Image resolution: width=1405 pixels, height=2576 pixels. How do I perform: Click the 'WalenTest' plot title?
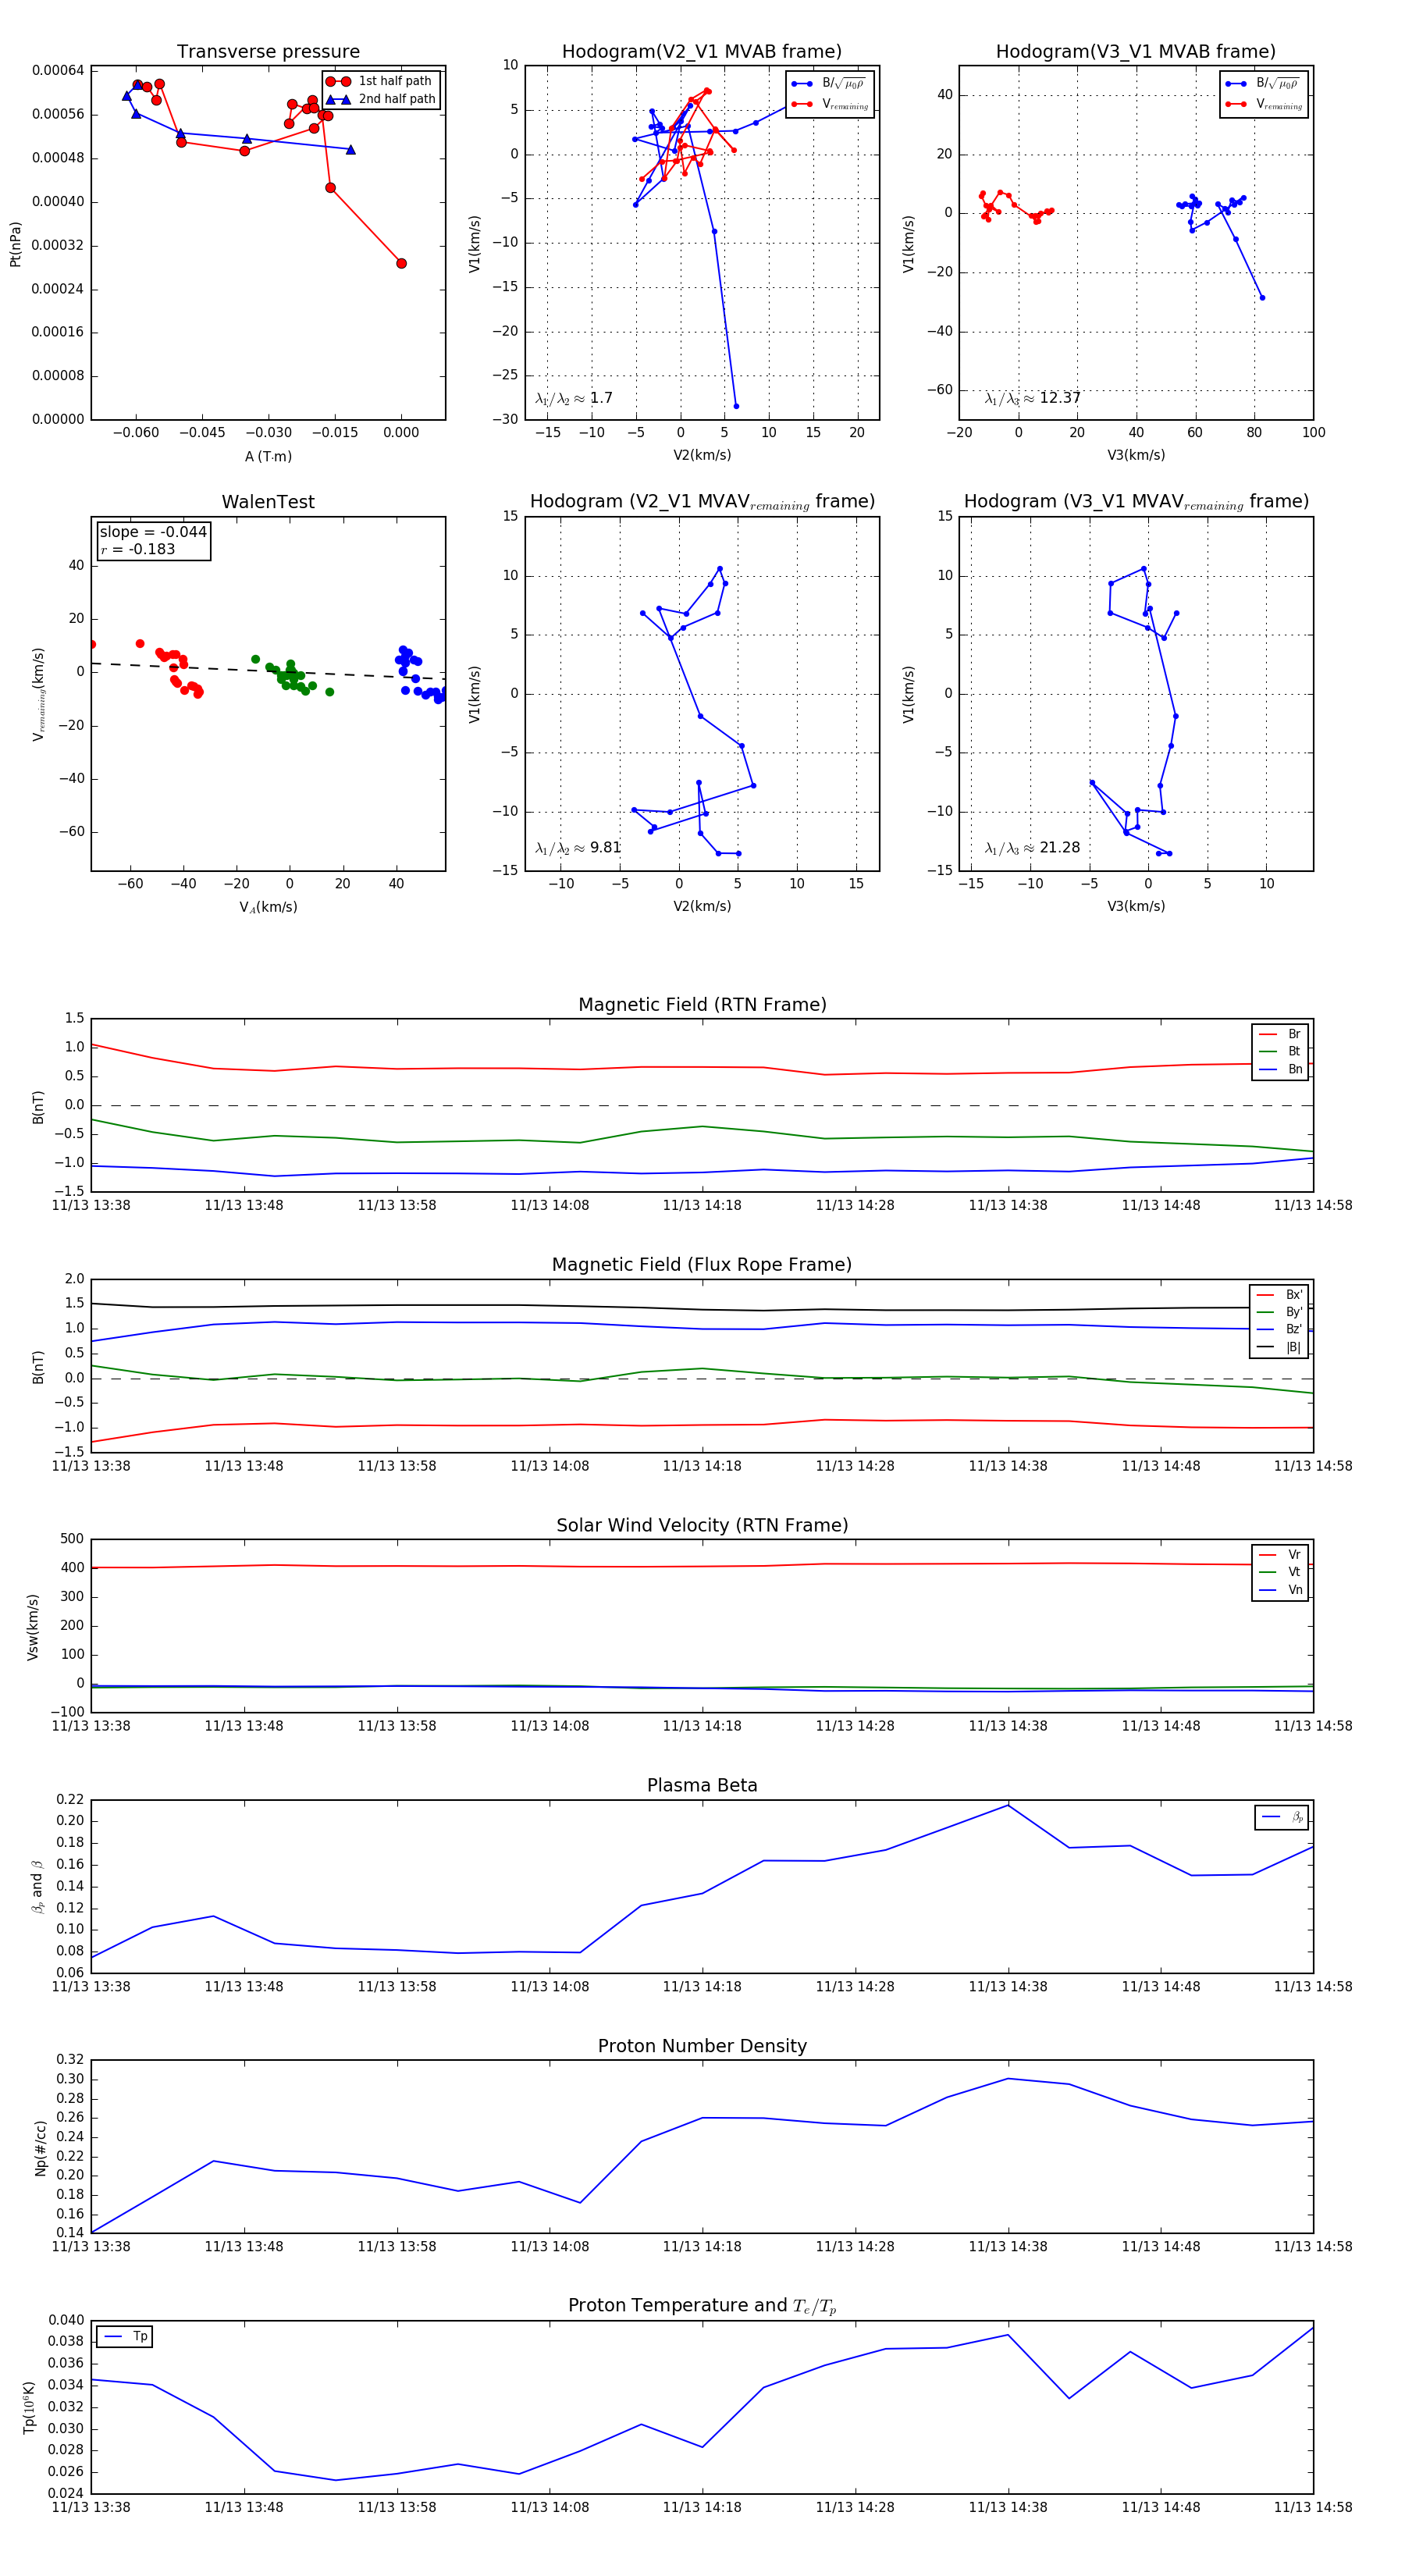click(268, 502)
